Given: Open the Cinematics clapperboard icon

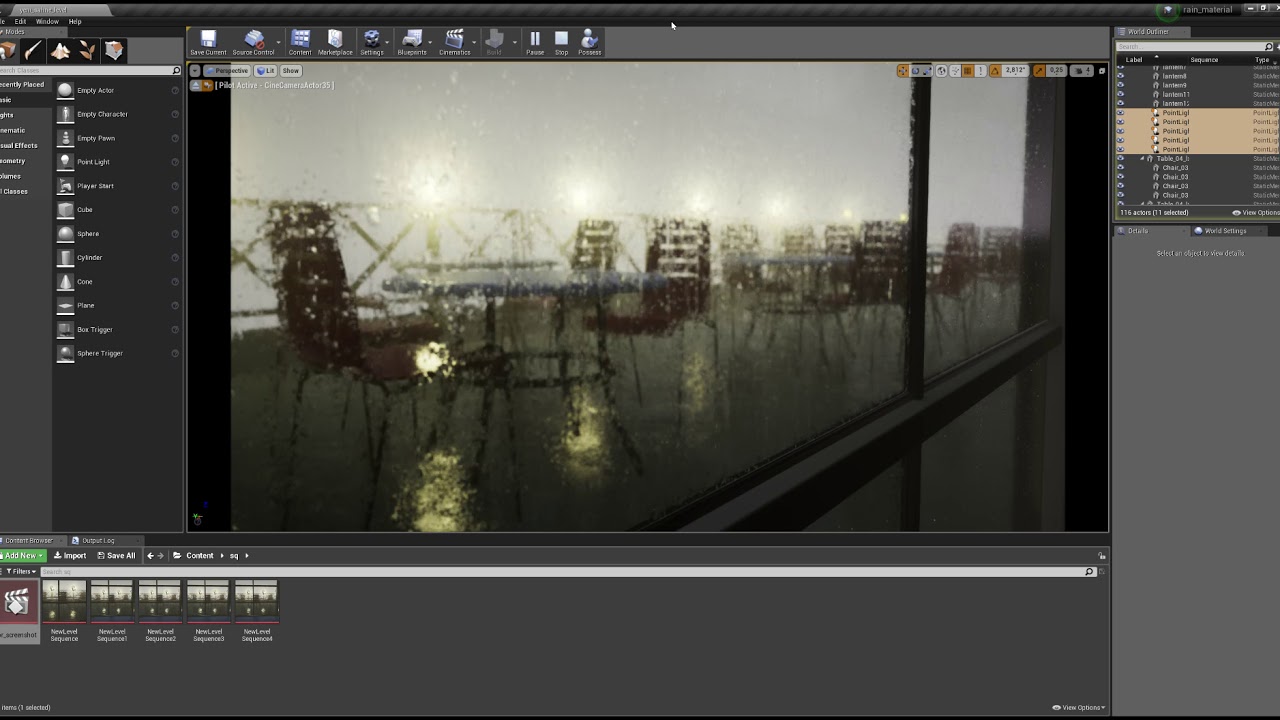Looking at the screenshot, I should click(454, 42).
